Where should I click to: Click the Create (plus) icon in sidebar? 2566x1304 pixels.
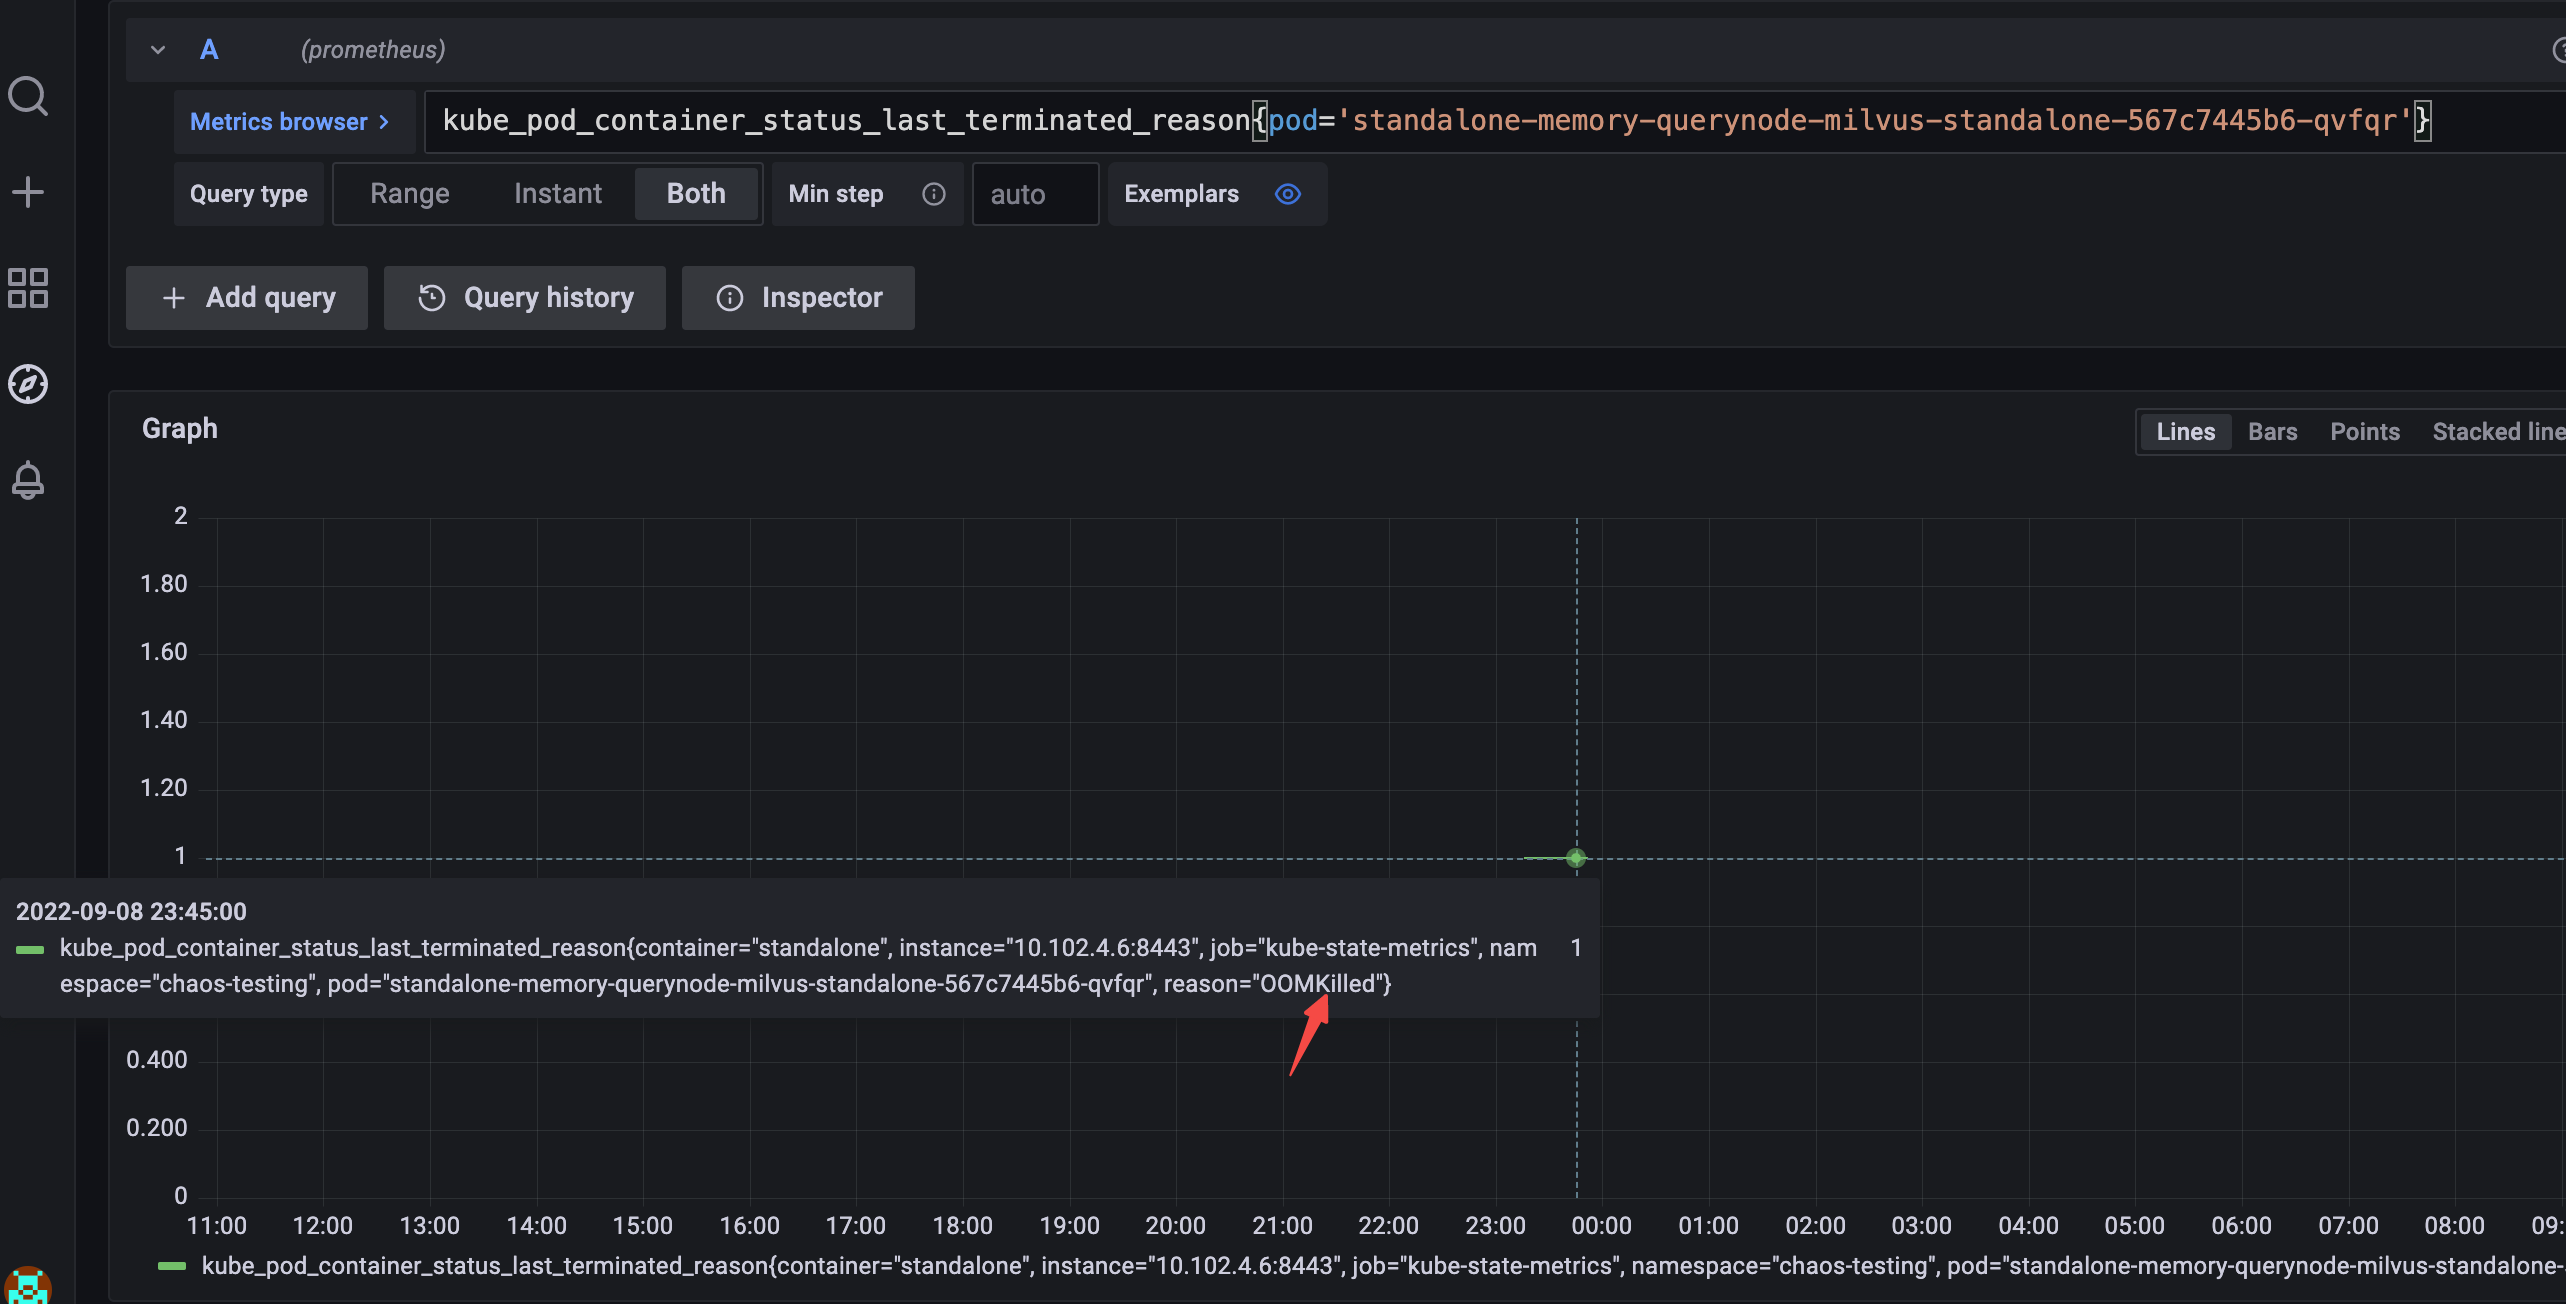point(28,191)
